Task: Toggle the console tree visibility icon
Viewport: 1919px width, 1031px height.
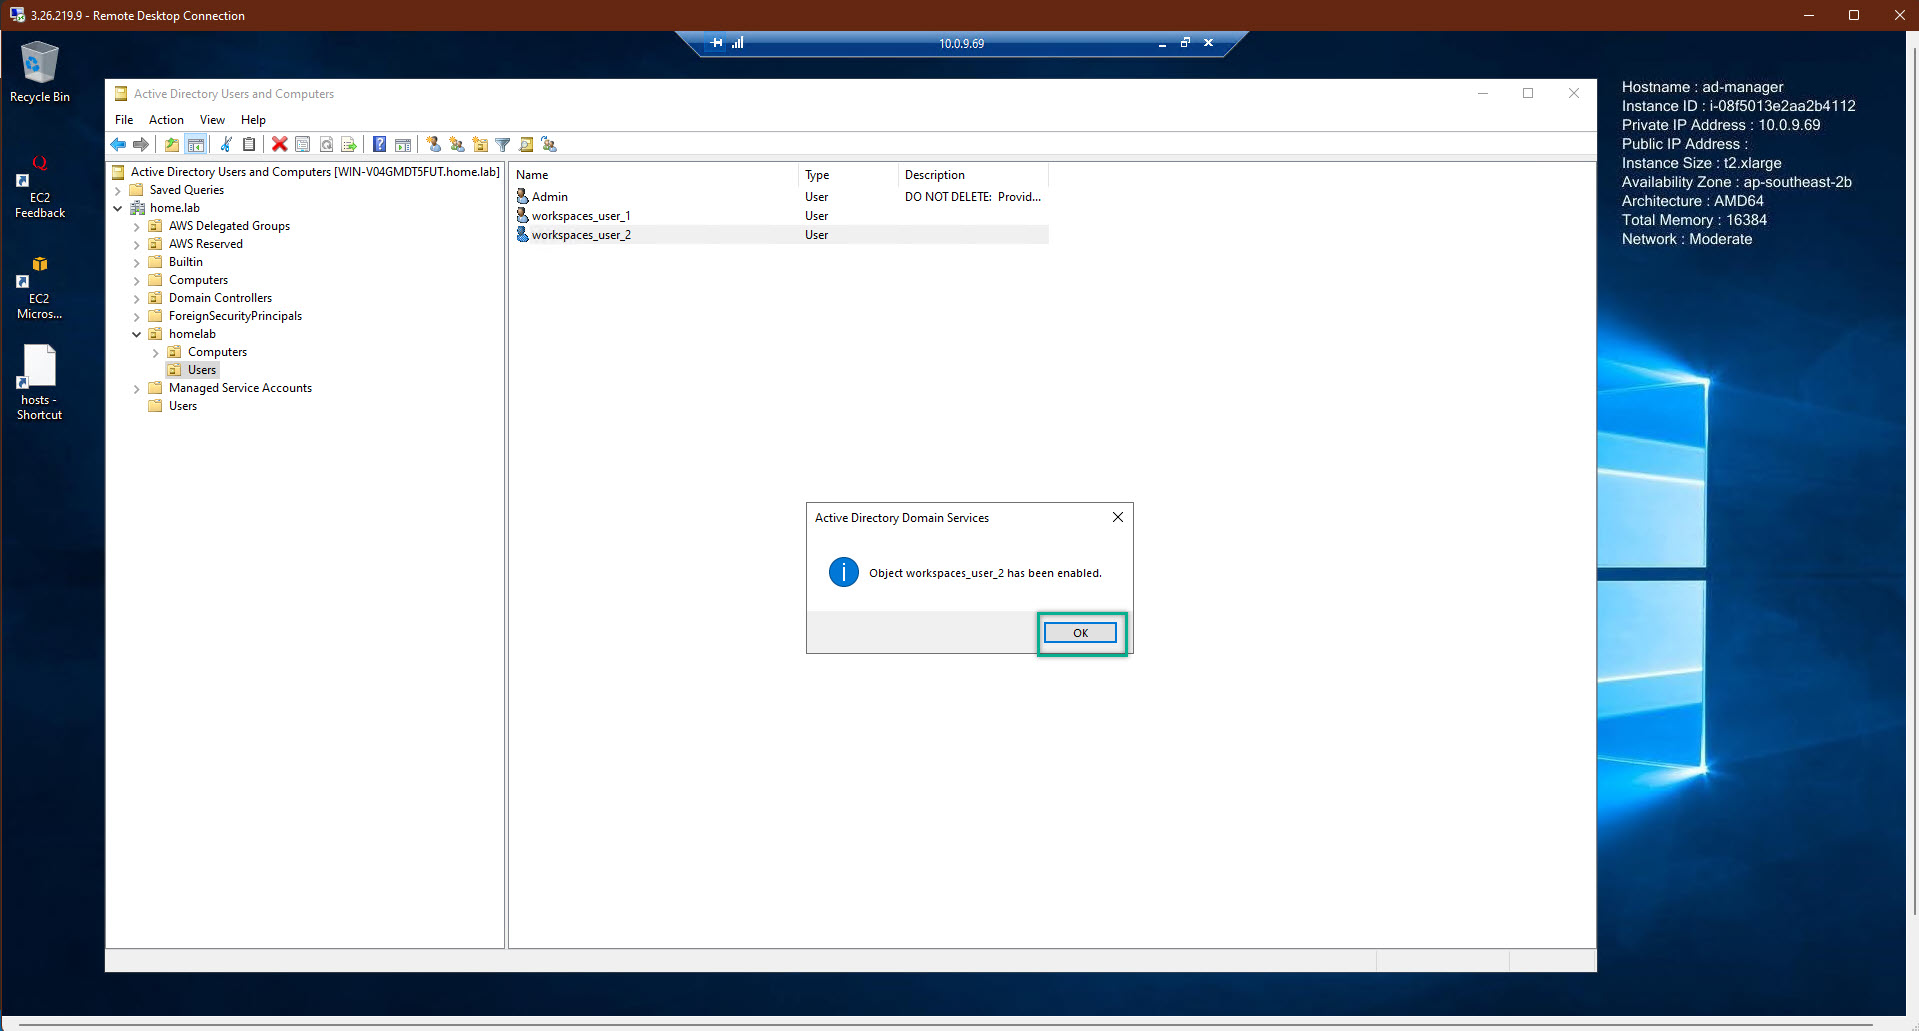Action: click(x=195, y=145)
